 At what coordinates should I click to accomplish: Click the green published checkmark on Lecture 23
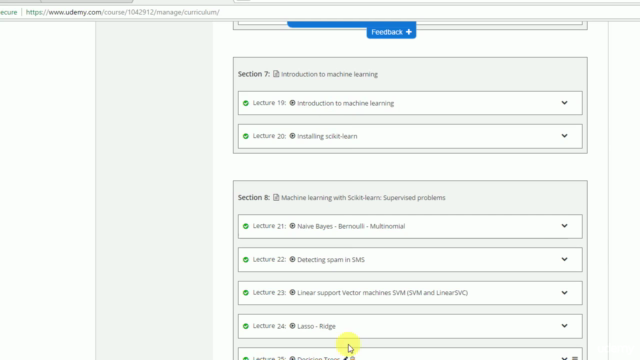(x=246, y=293)
